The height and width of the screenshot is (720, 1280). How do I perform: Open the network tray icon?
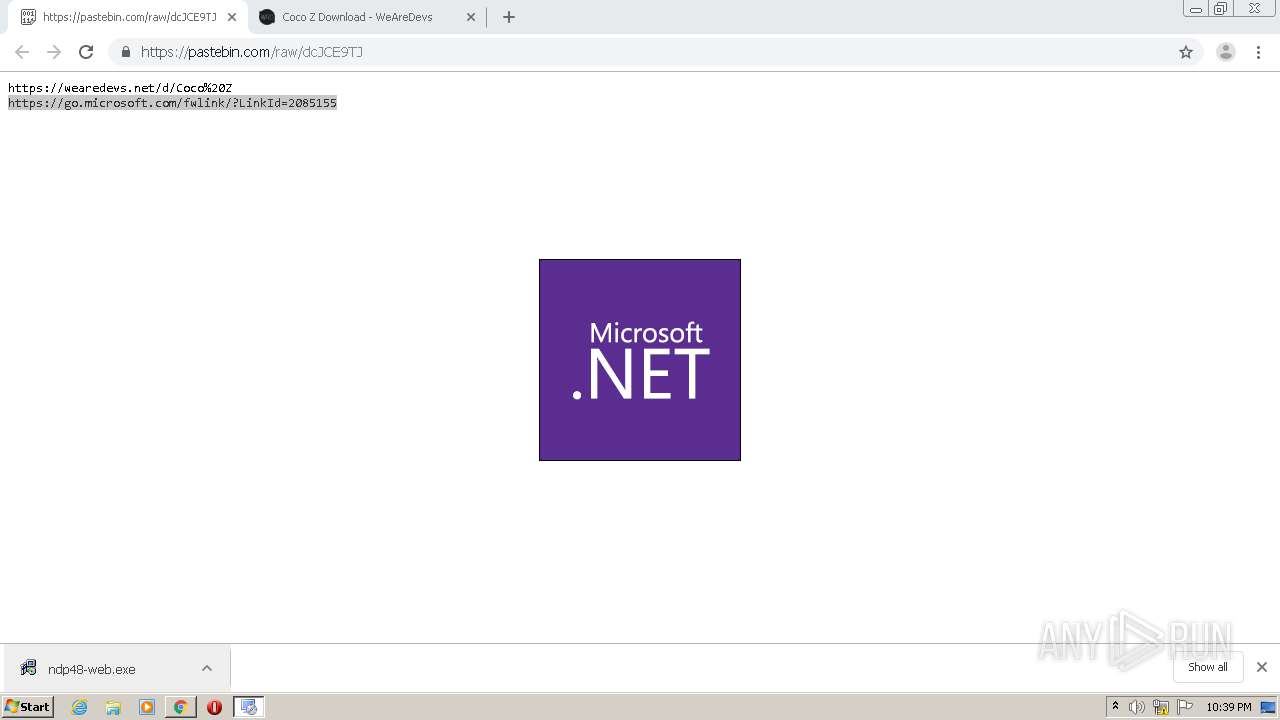tap(1161, 707)
